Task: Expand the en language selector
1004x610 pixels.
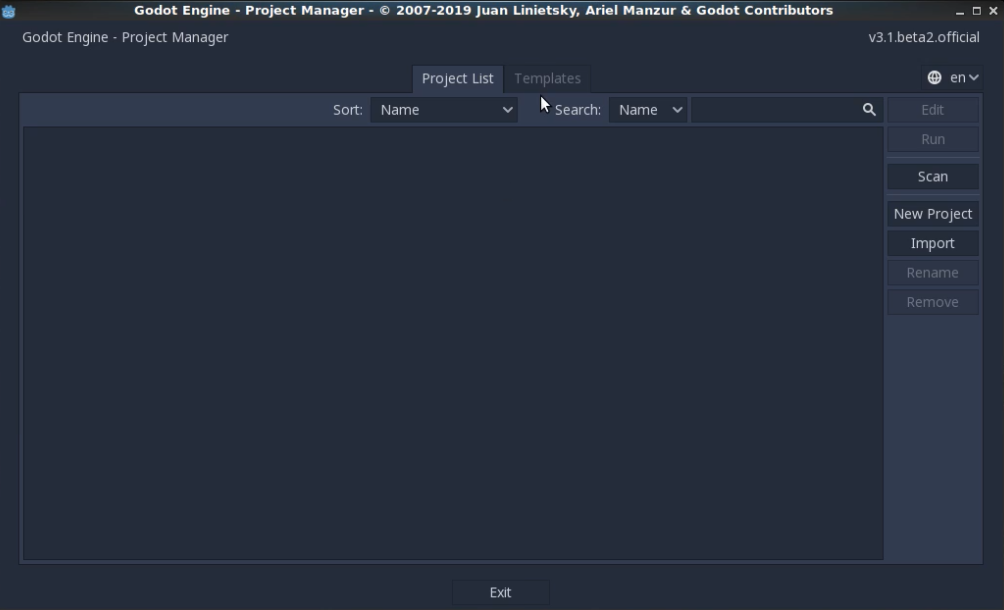Action: [x=960, y=77]
